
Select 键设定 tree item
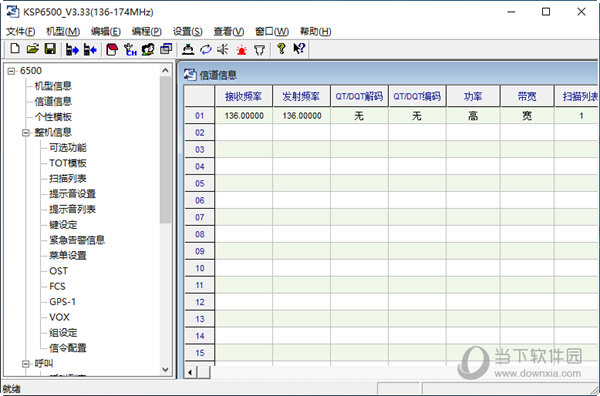pyautogui.click(x=64, y=225)
